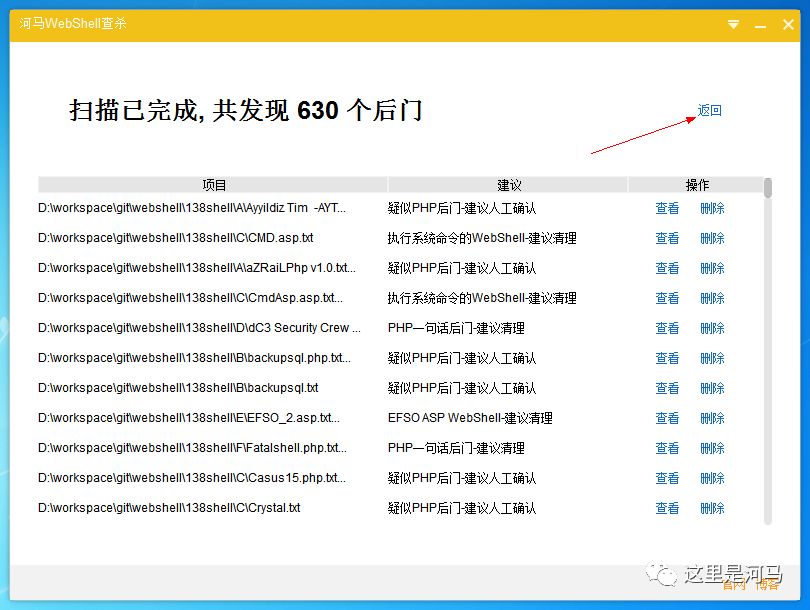View the dC3 Security Crew file

[x=667, y=328]
